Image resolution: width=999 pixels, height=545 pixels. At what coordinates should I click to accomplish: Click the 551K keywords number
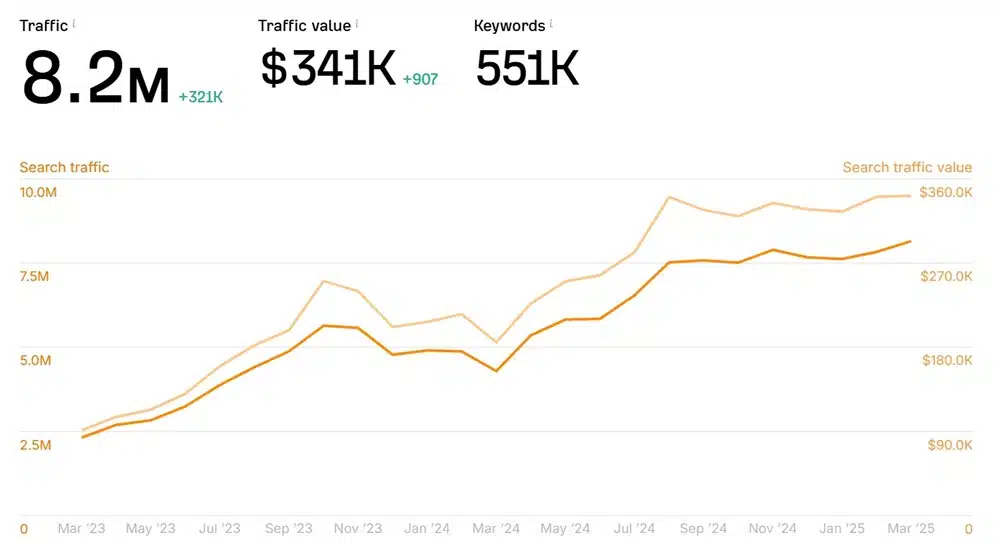[527, 69]
